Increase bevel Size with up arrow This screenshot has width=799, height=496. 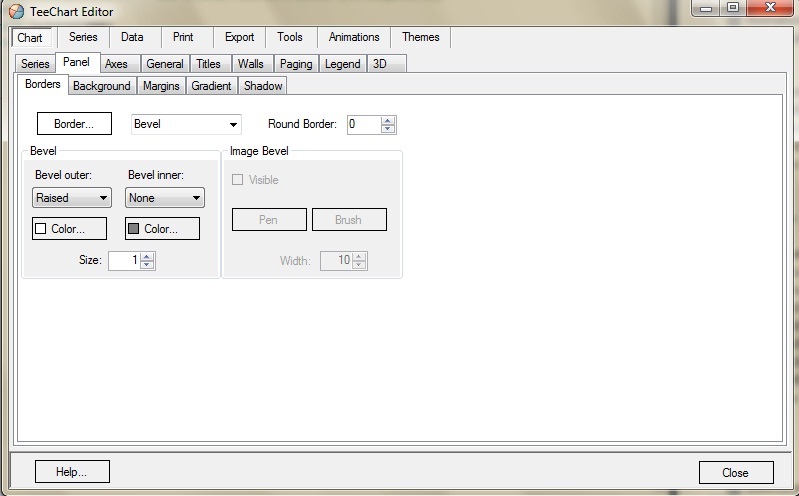point(147,257)
